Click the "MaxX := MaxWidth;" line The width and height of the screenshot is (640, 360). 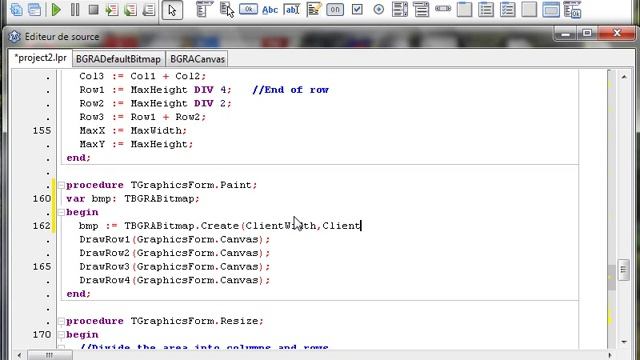[x=133, y=131]
